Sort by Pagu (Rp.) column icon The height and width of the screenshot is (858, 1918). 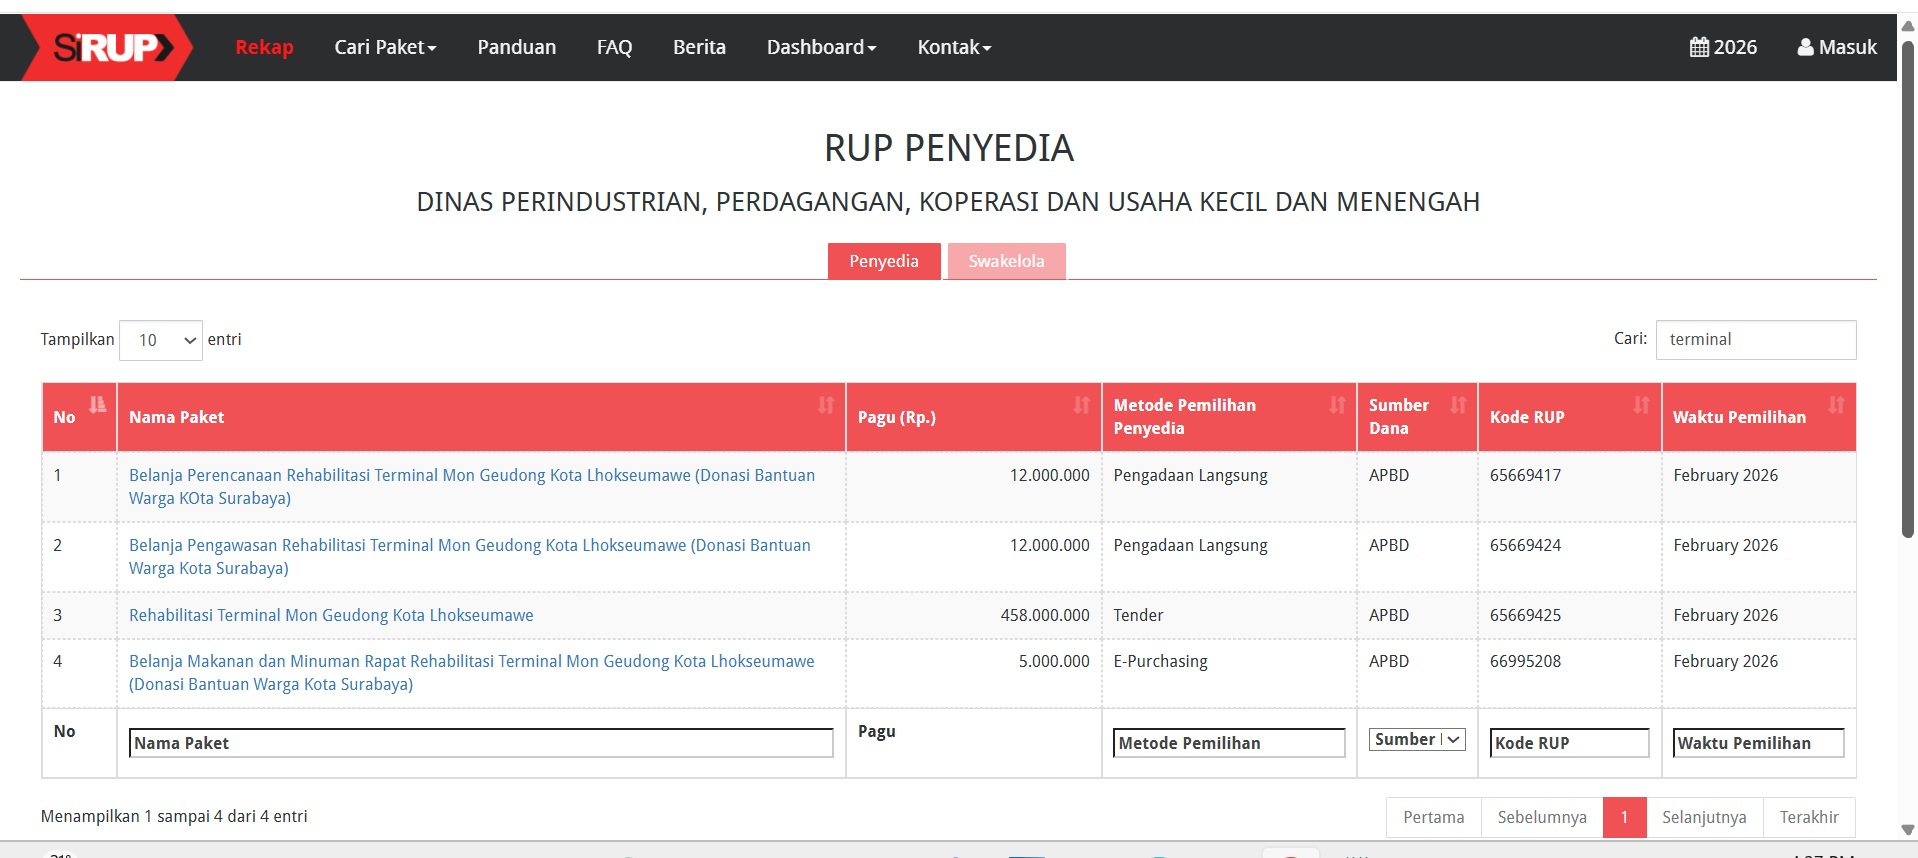[1081, 405]
